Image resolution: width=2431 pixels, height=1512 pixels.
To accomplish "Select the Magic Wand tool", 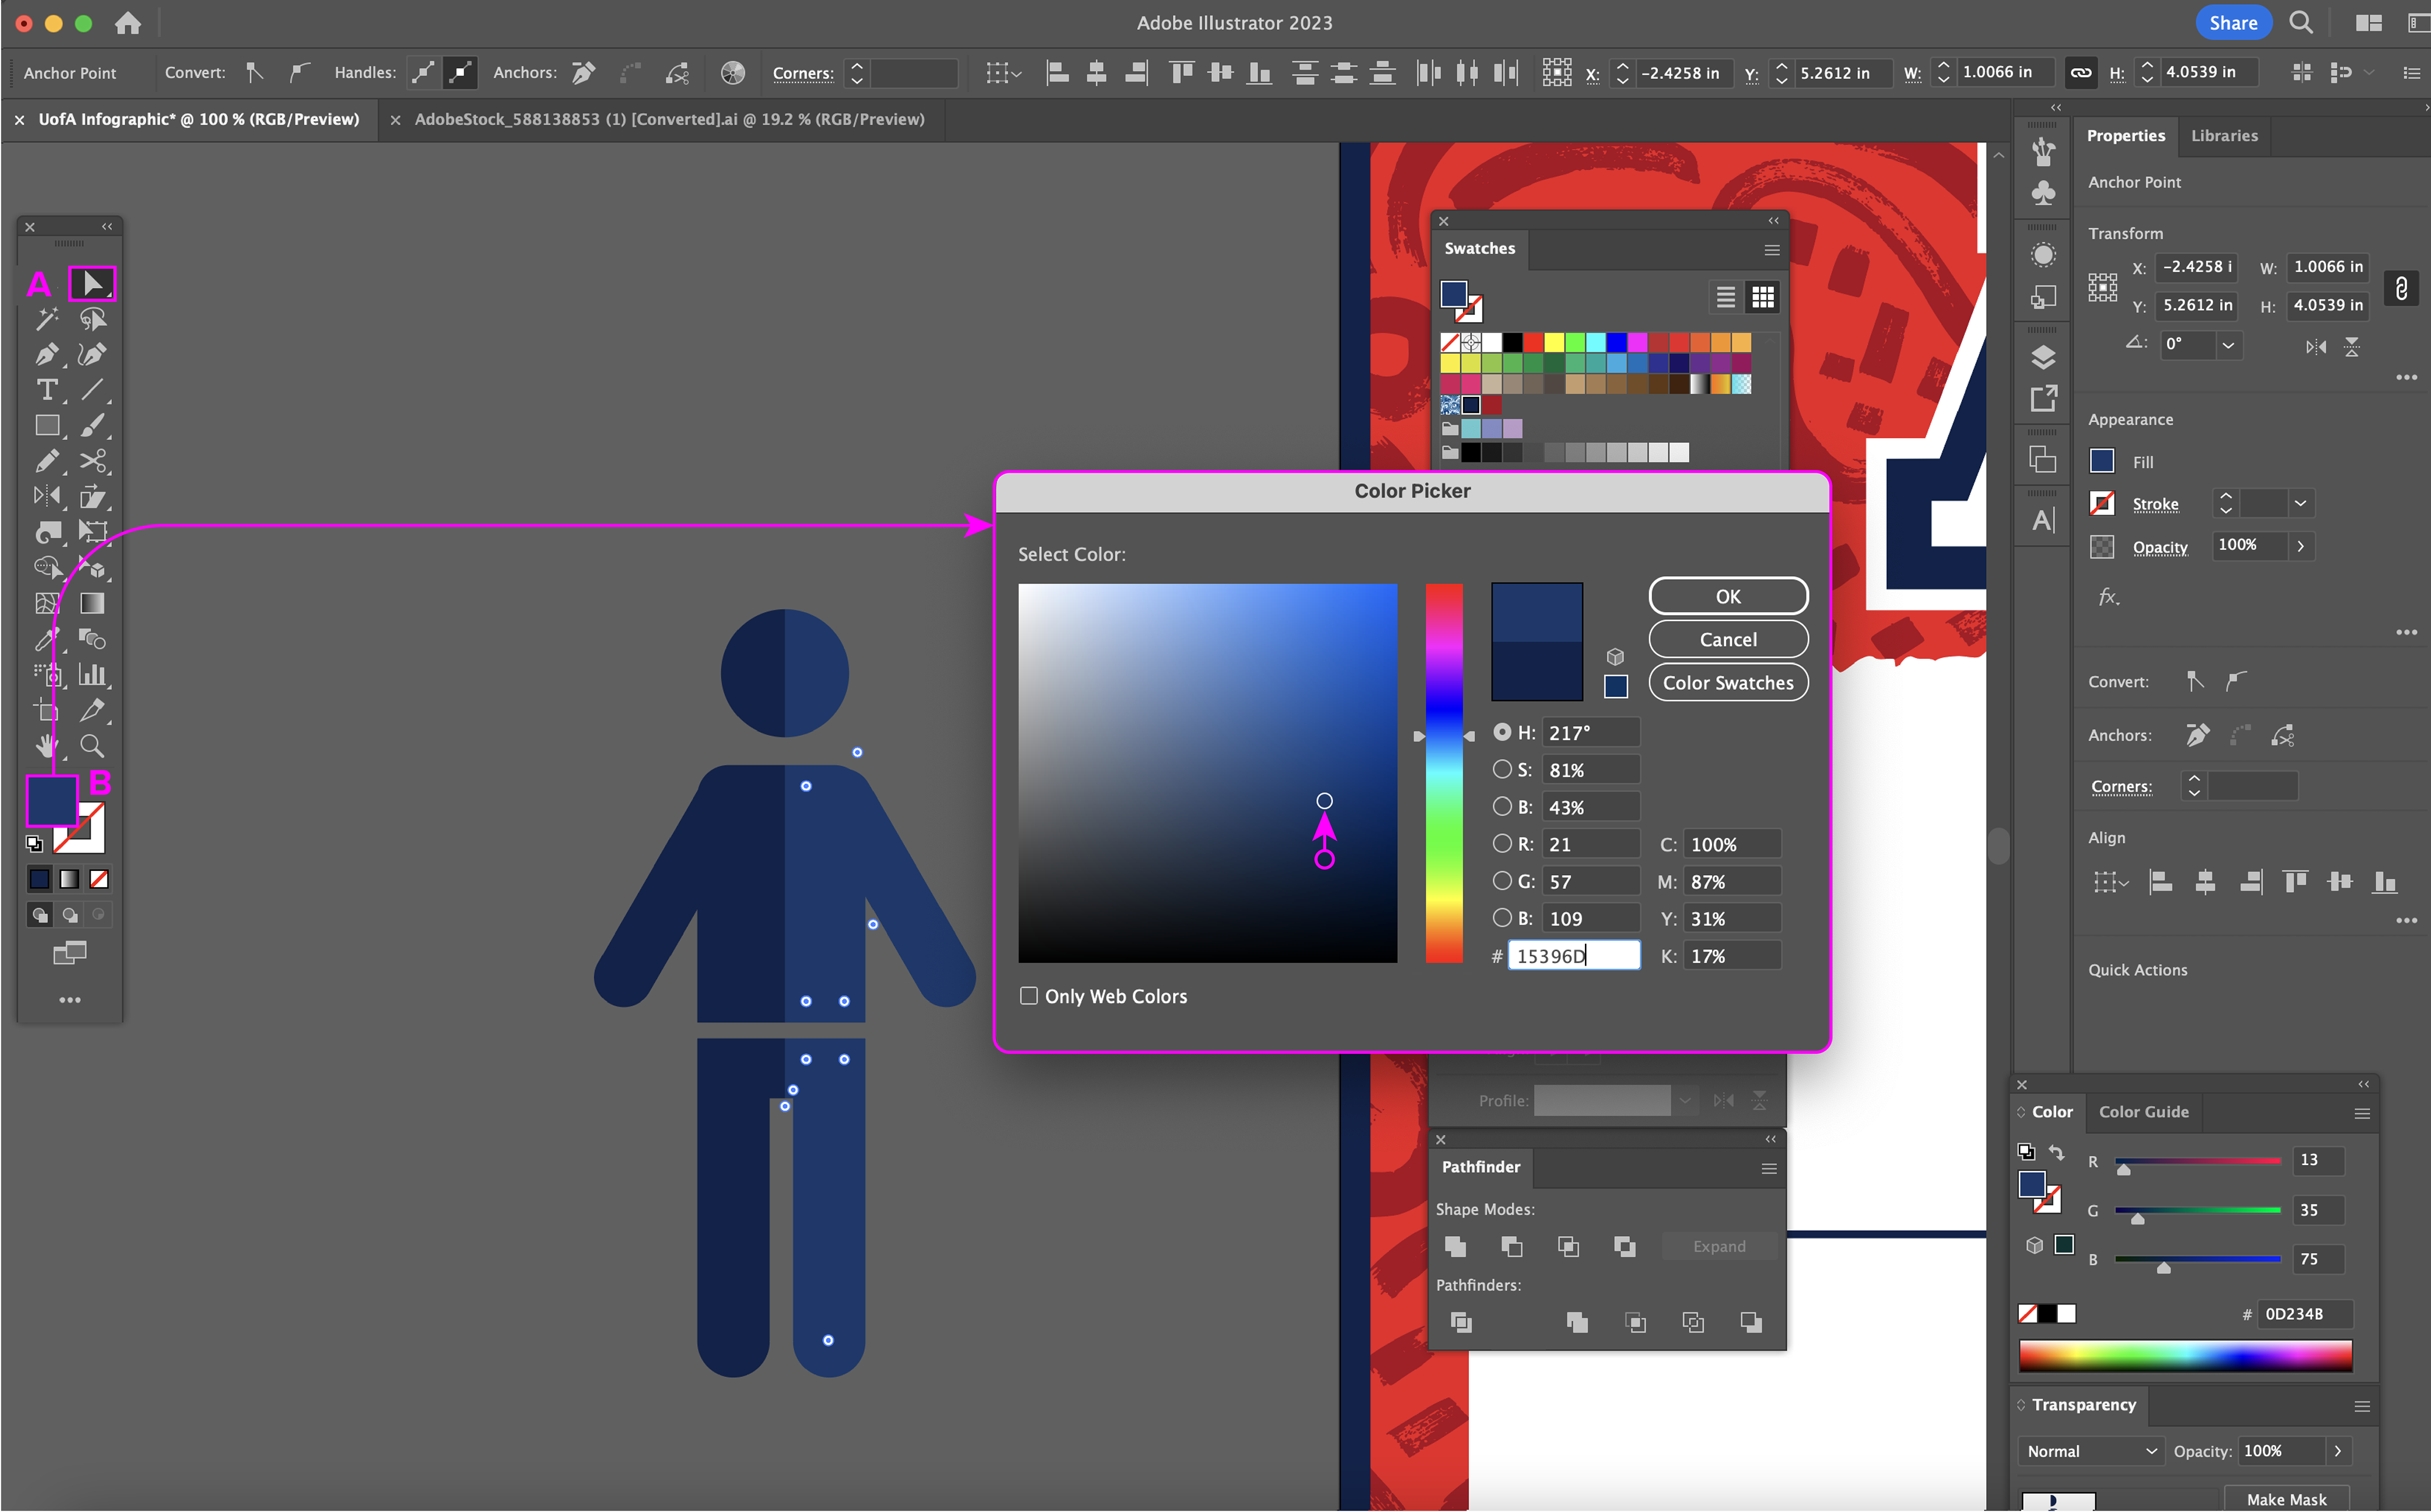I will (46, 319).
